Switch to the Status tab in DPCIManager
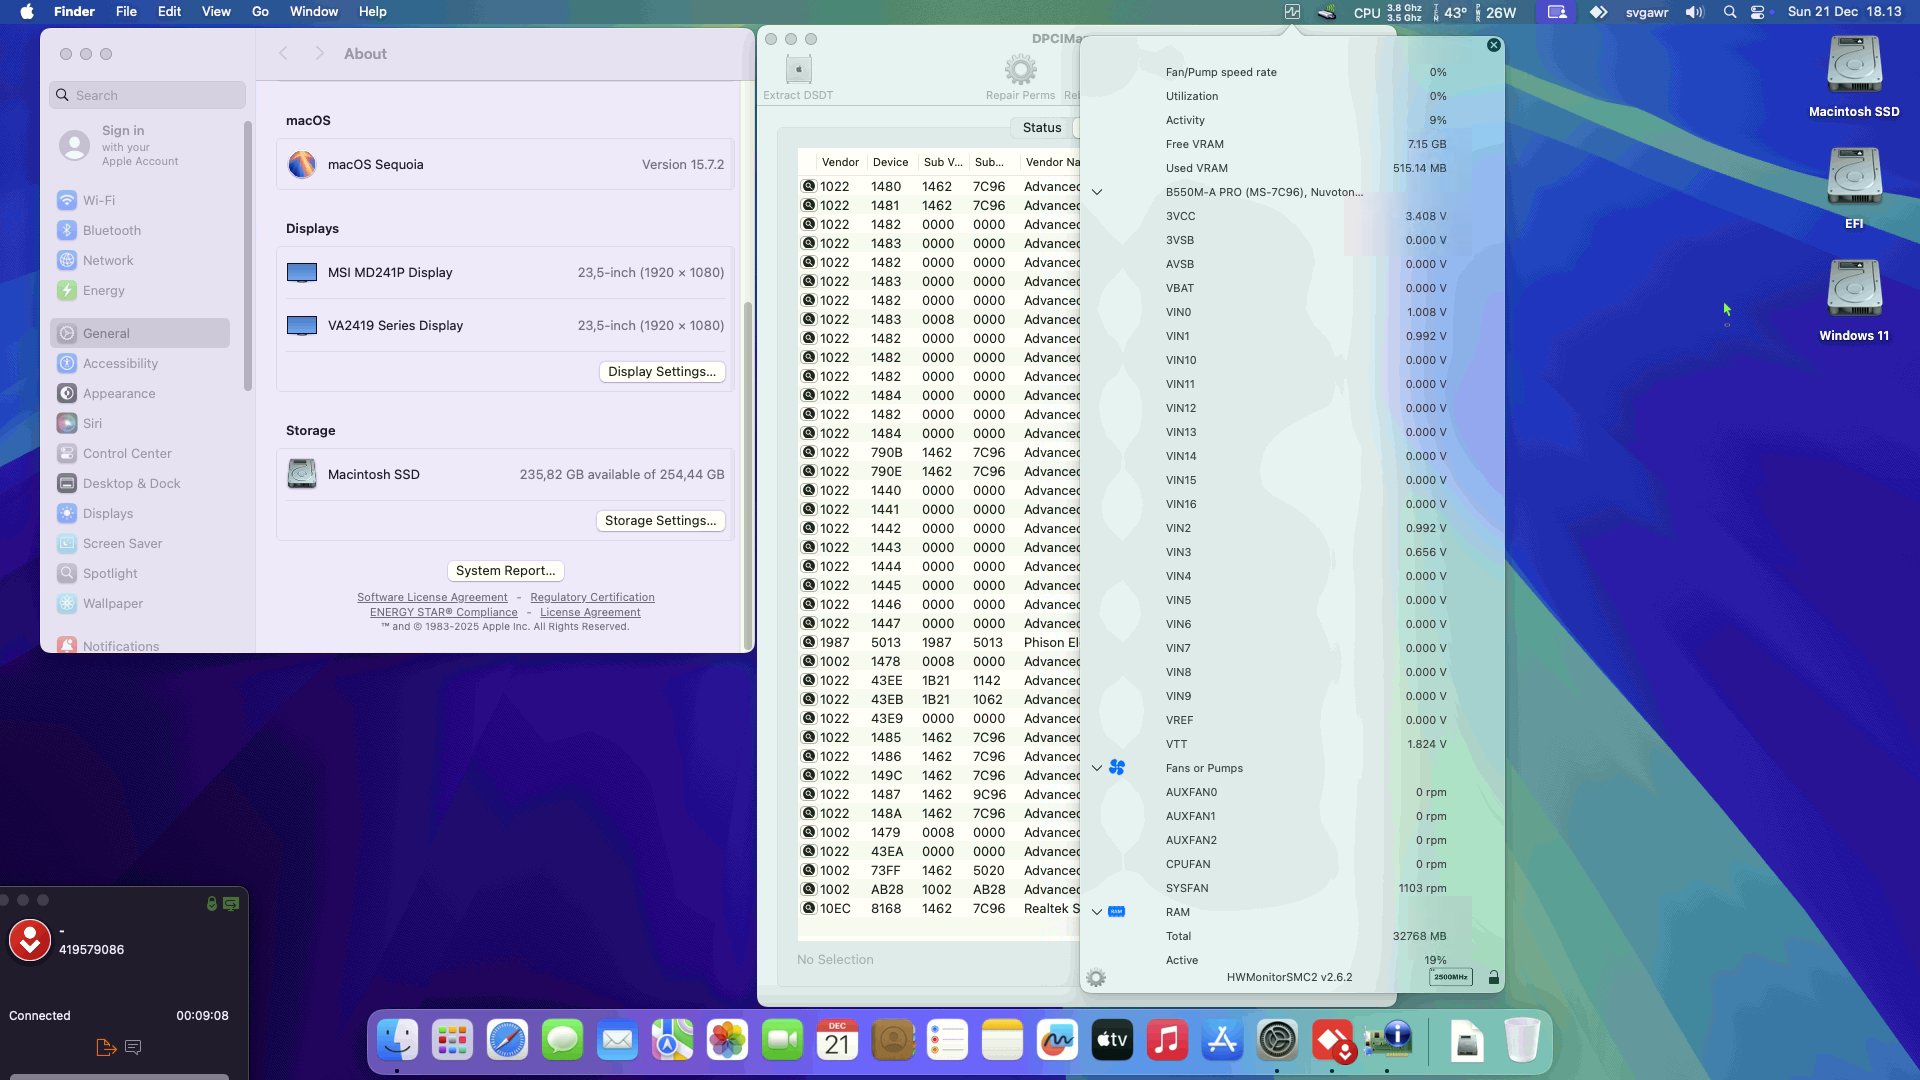1920x1080 pixels. tap(1042, 128)
